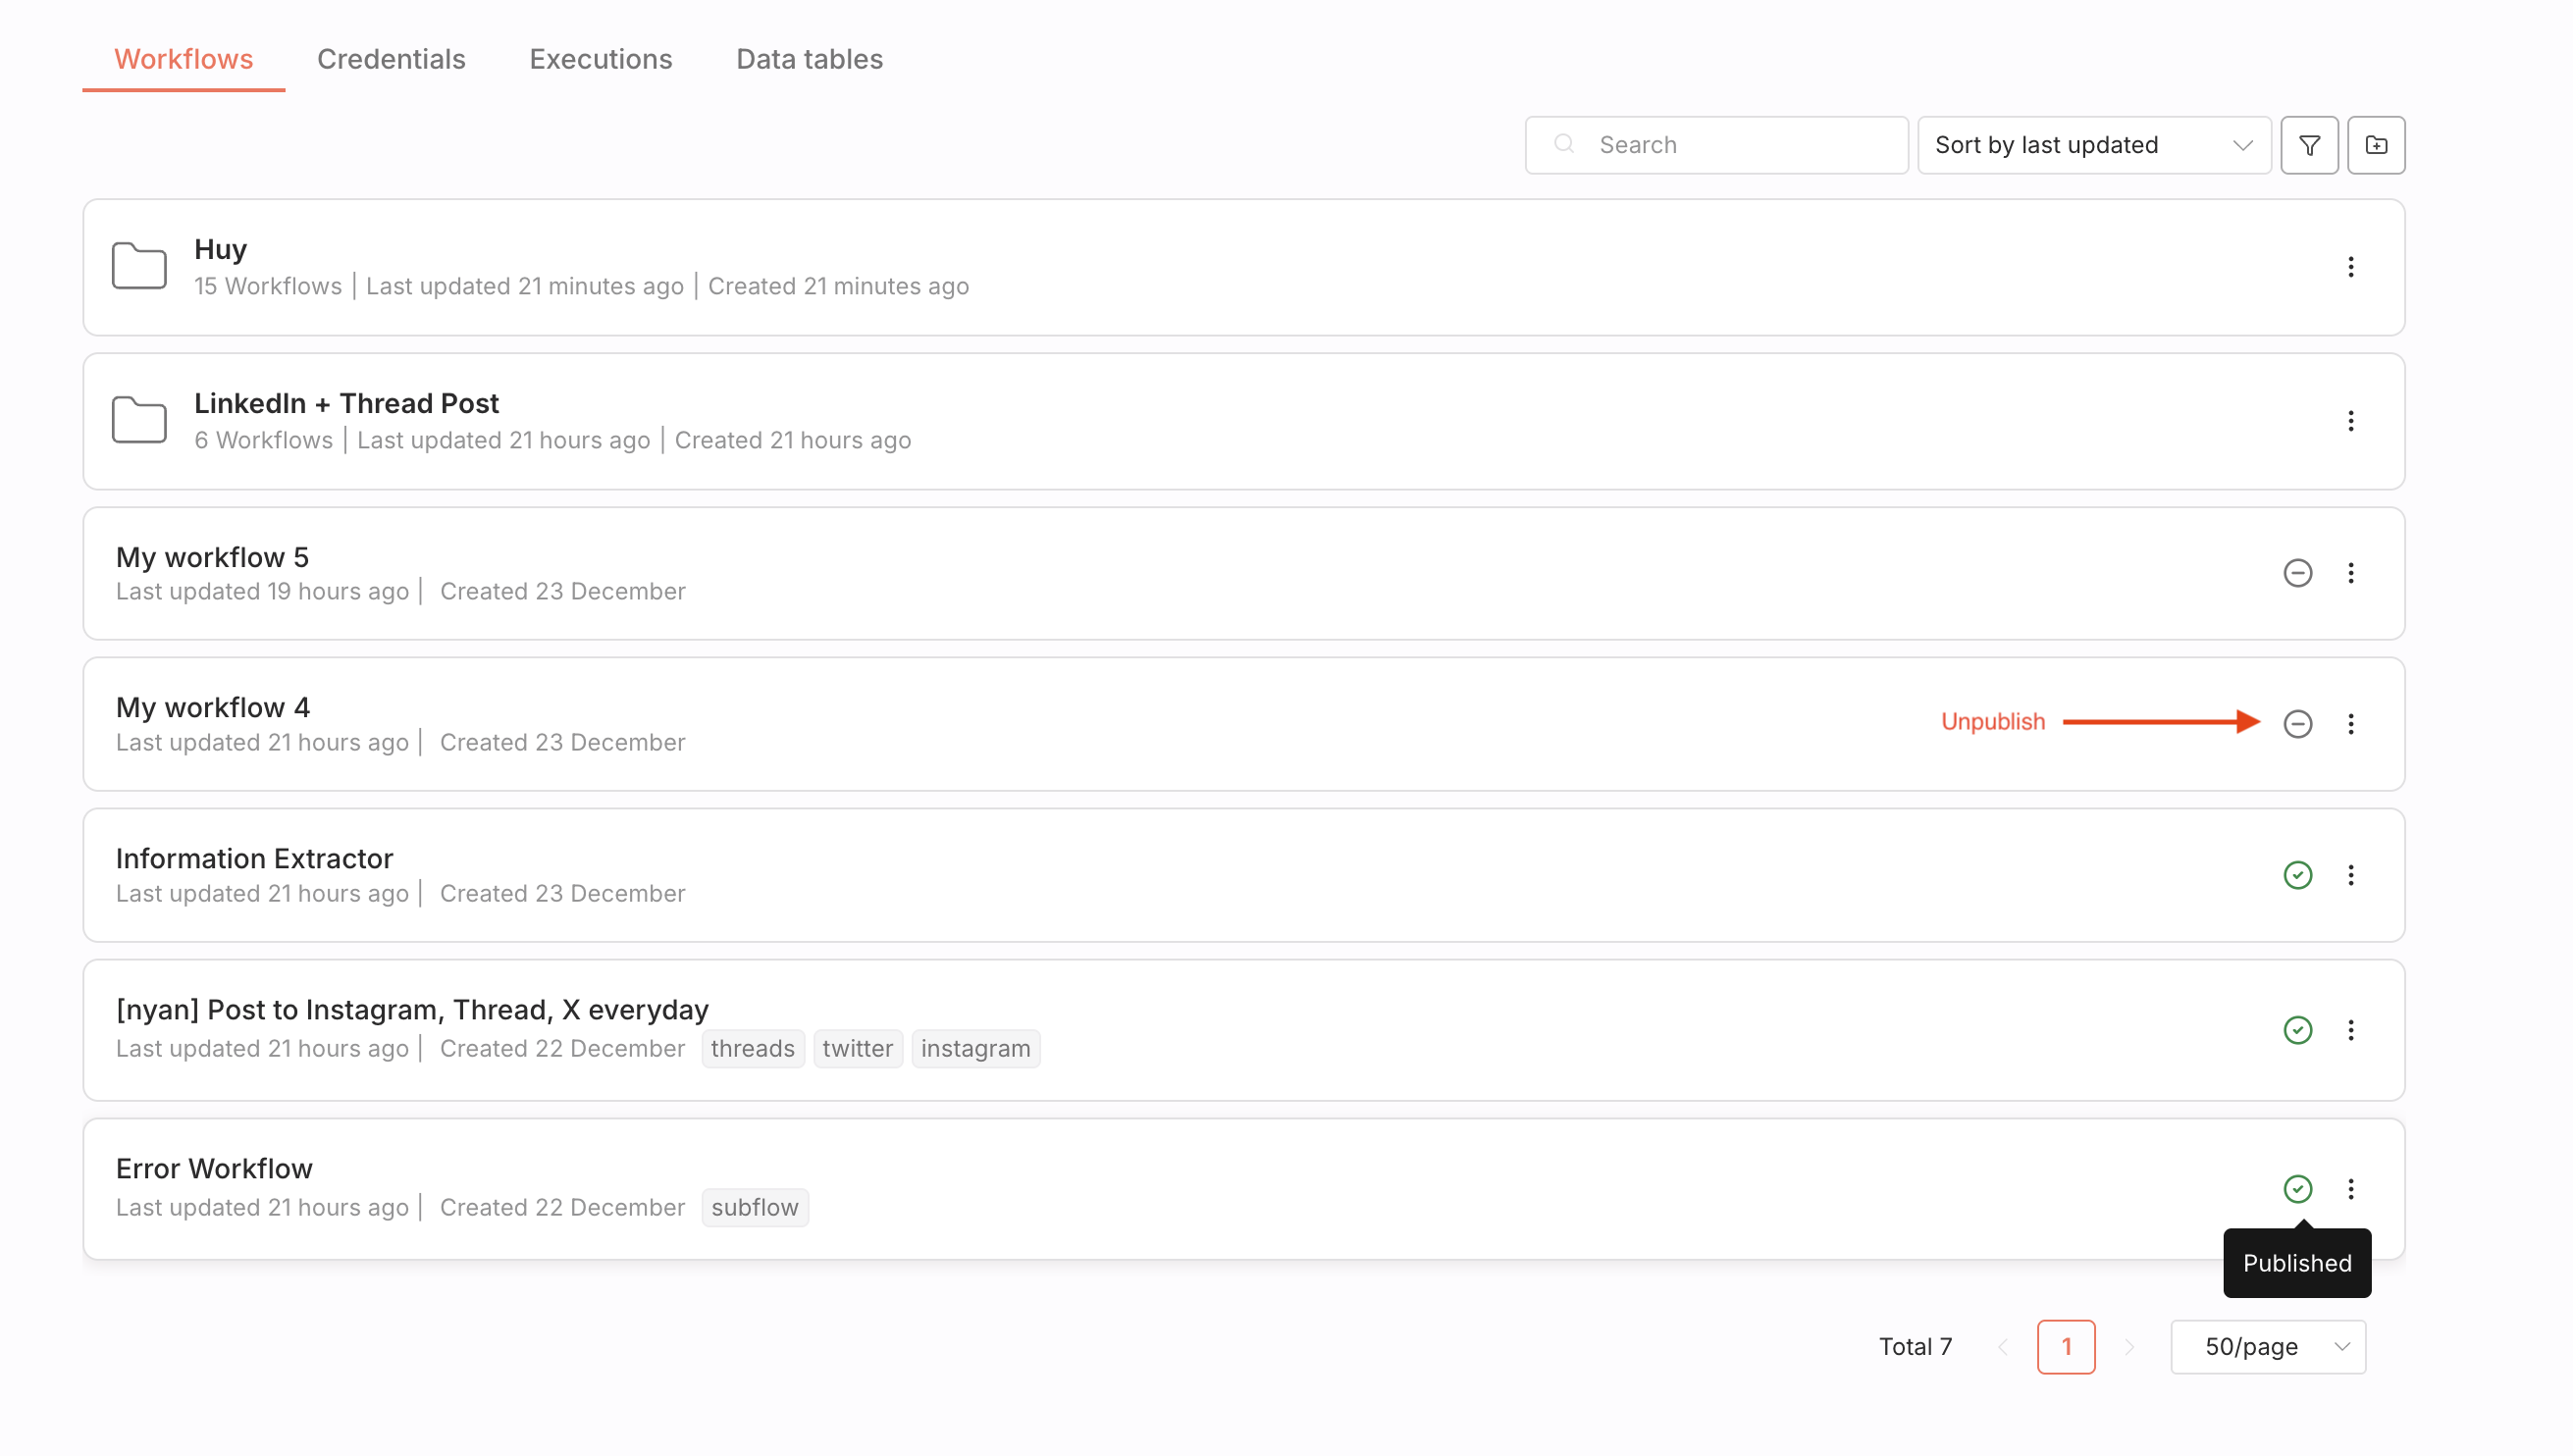Toggle the Published status on Error Workflow
Image resolution: width=2573 pixels, height=1456 pixels.
[x=2297, y=1189]
